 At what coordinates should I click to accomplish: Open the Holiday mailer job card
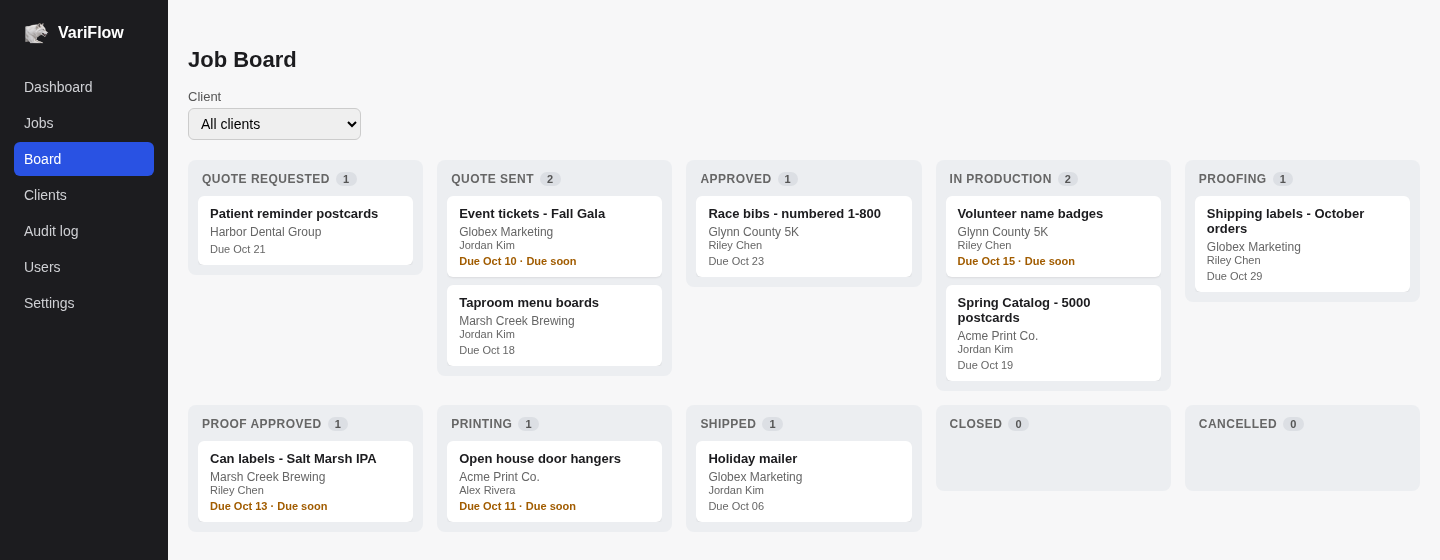(x=804, y=481)
